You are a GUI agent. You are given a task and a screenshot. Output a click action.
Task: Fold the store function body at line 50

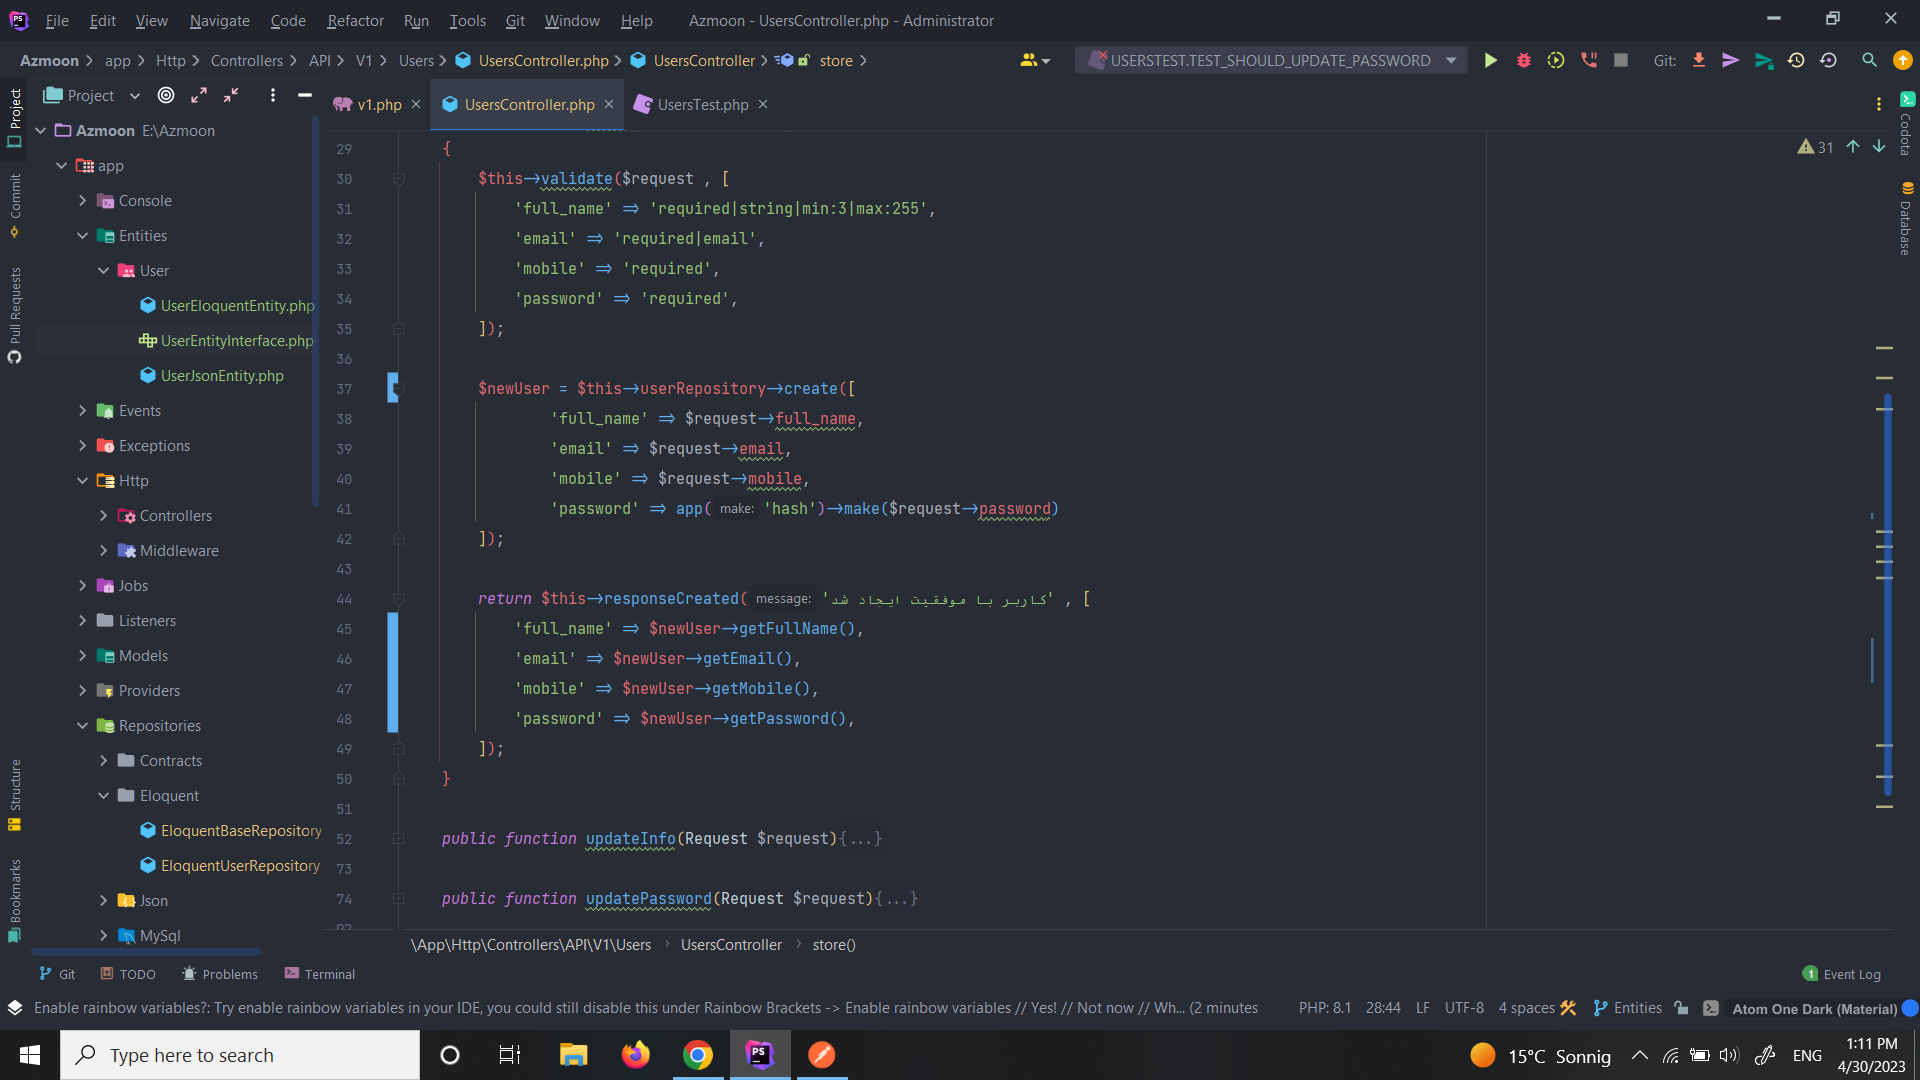tap(398, 779)
